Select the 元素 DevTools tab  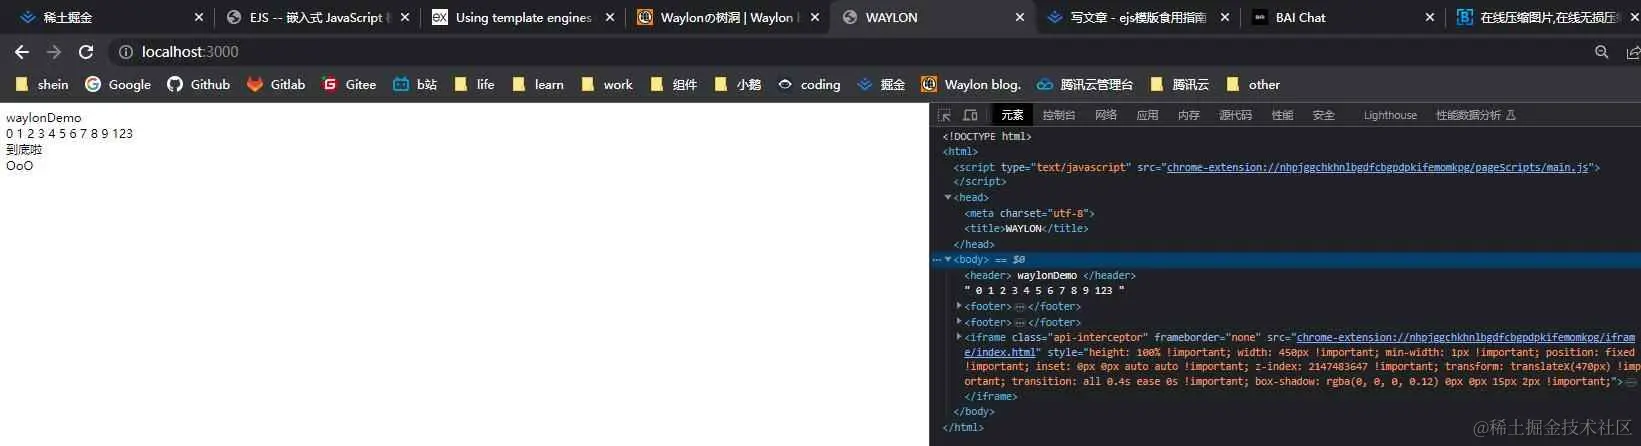coord(1012,115)
